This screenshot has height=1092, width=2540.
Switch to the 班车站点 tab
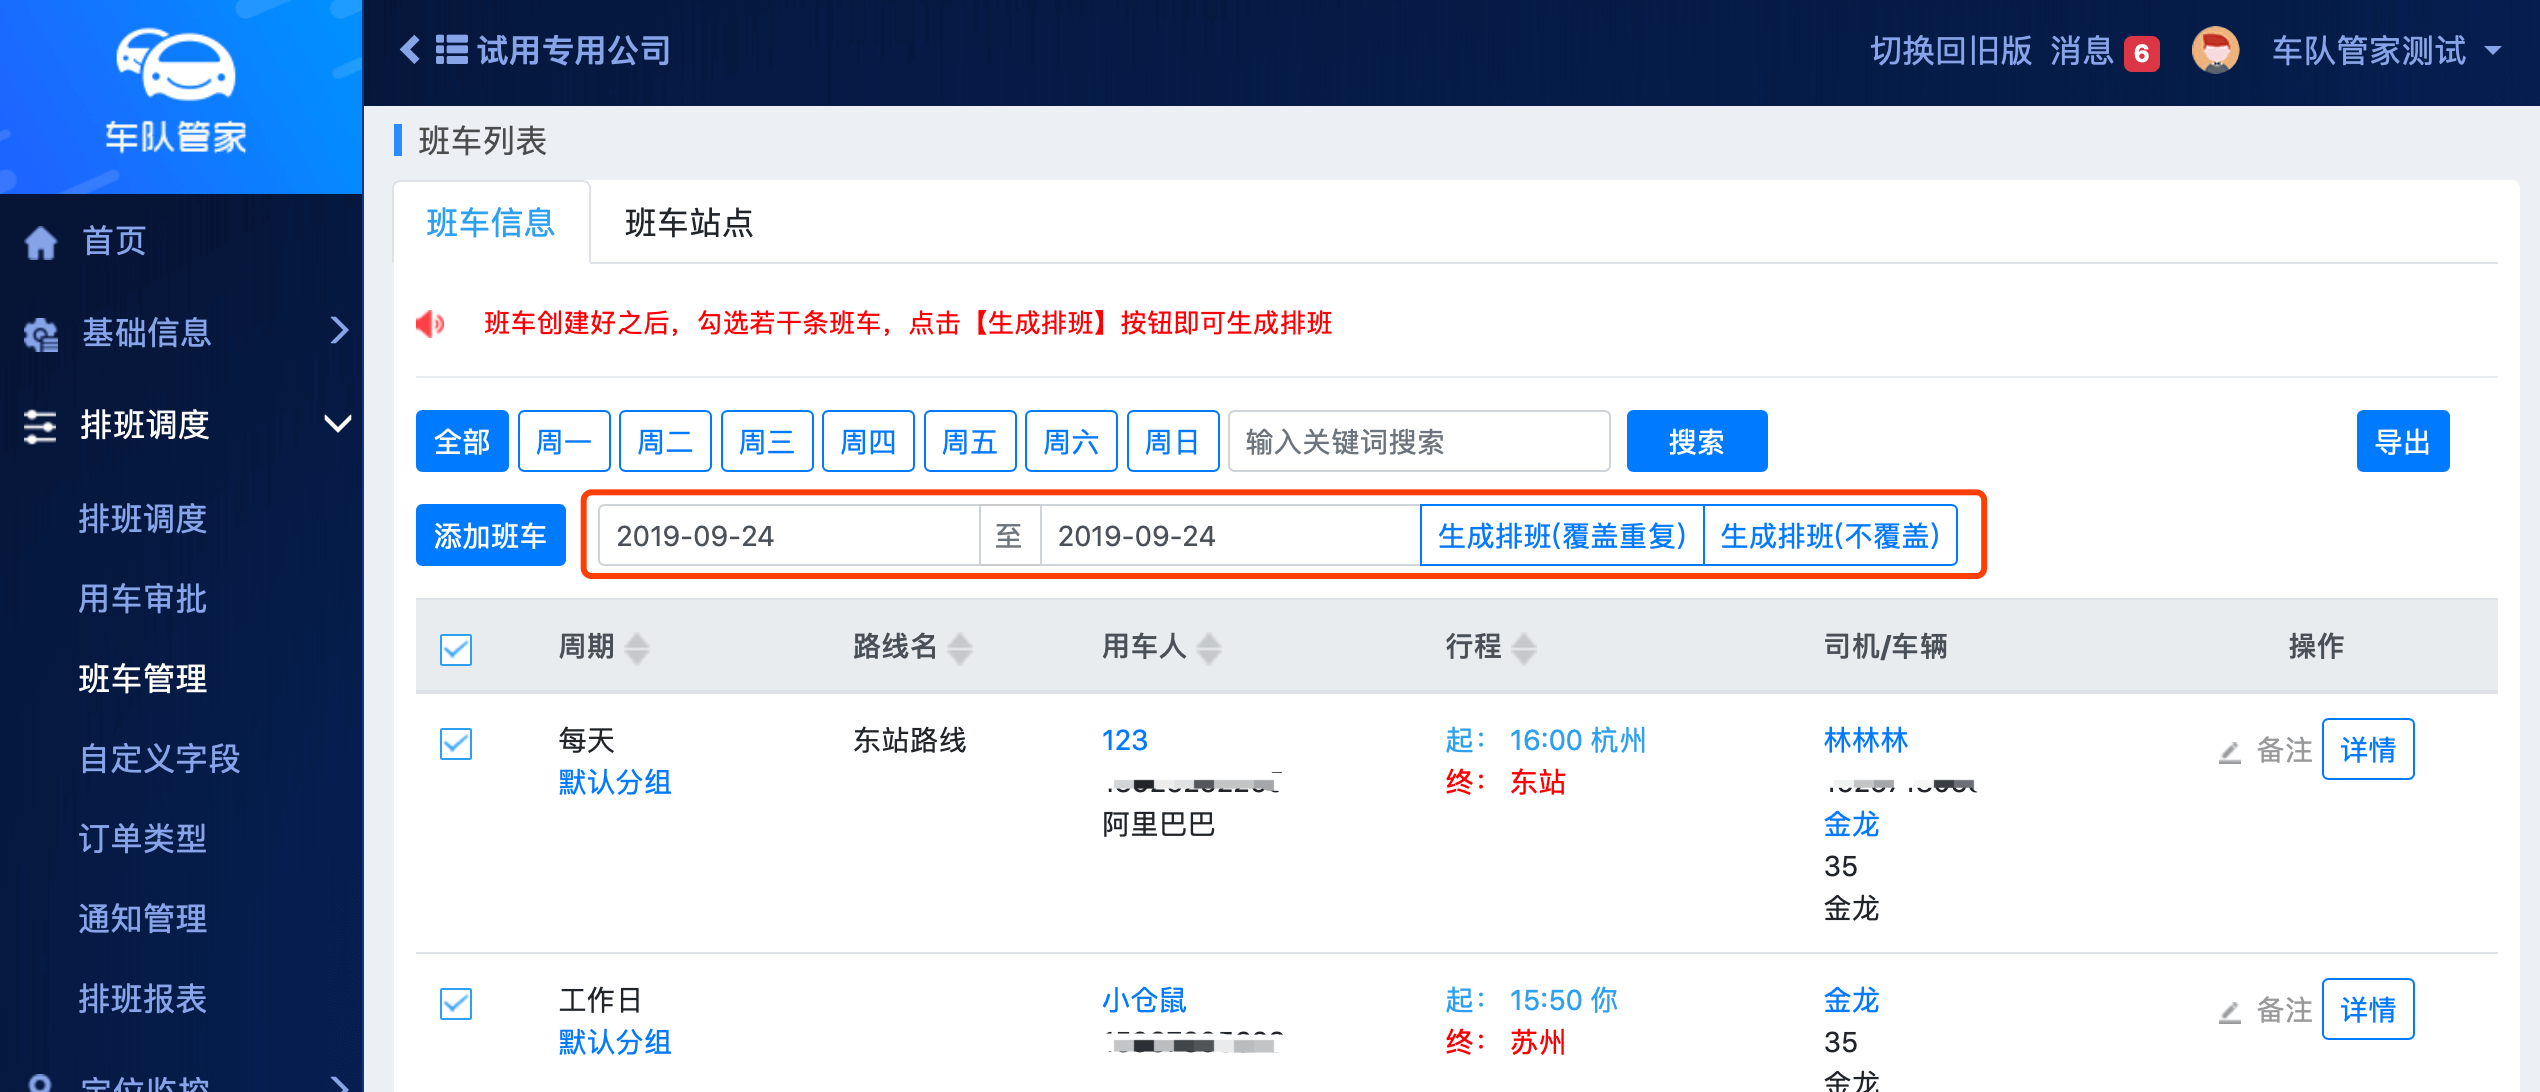click(x=688, y=223)
